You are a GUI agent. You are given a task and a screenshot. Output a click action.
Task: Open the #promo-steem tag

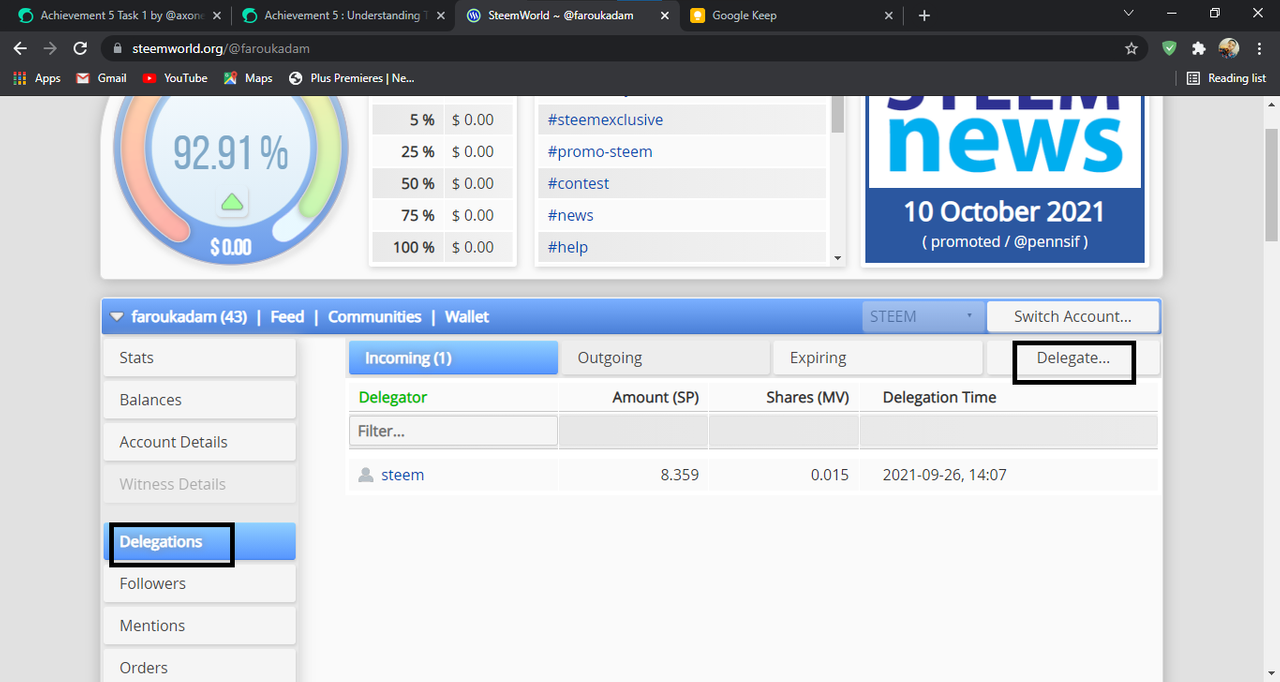point(600,152)
